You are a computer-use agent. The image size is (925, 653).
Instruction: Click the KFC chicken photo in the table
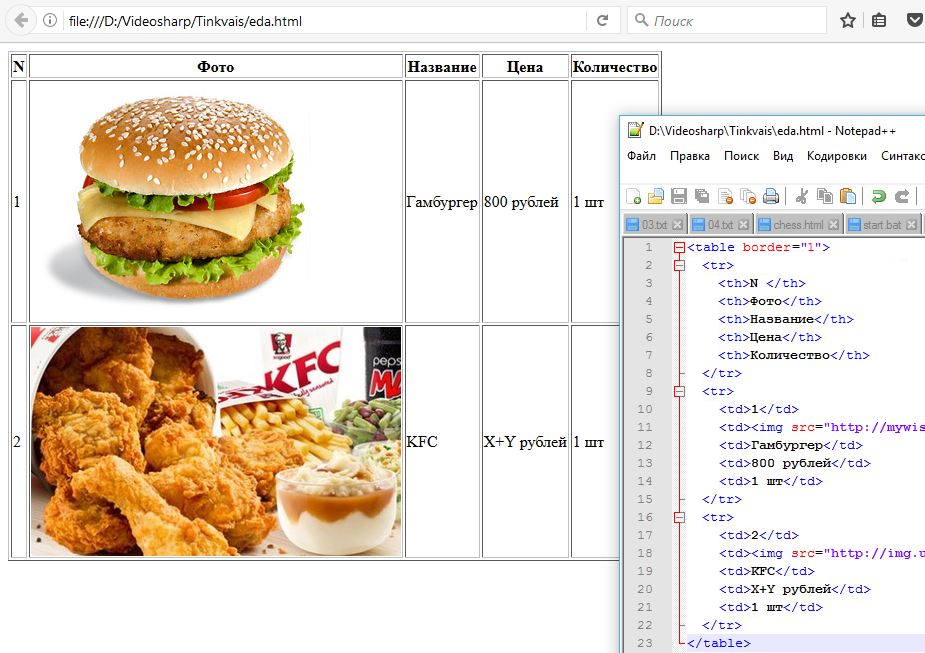click(x=216, y=441)
